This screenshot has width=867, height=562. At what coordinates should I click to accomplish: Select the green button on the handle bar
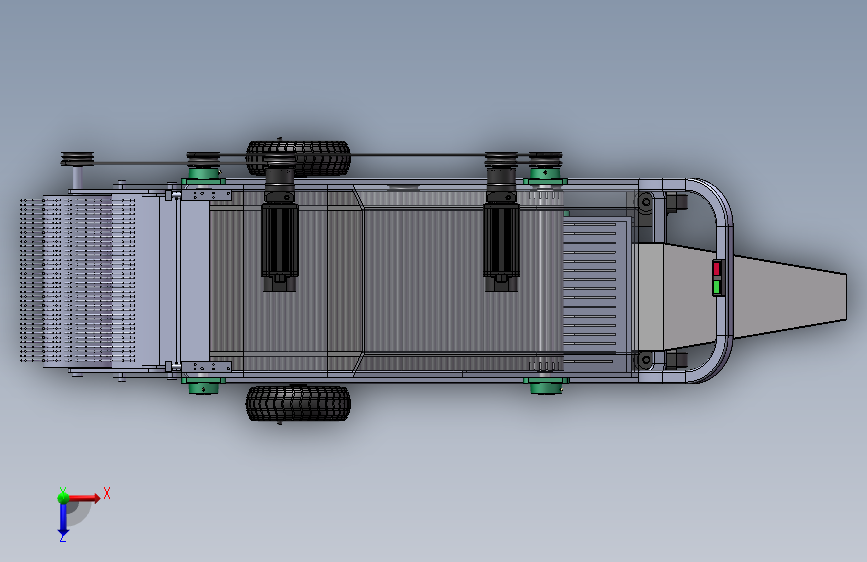click(x=717, y=287)
